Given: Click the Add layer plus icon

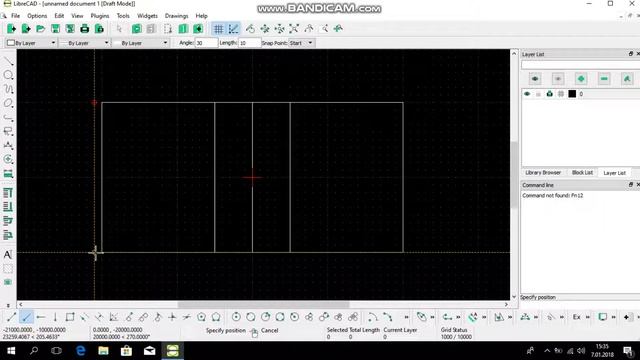Looking at the screenshot, I should pos(581,78).
